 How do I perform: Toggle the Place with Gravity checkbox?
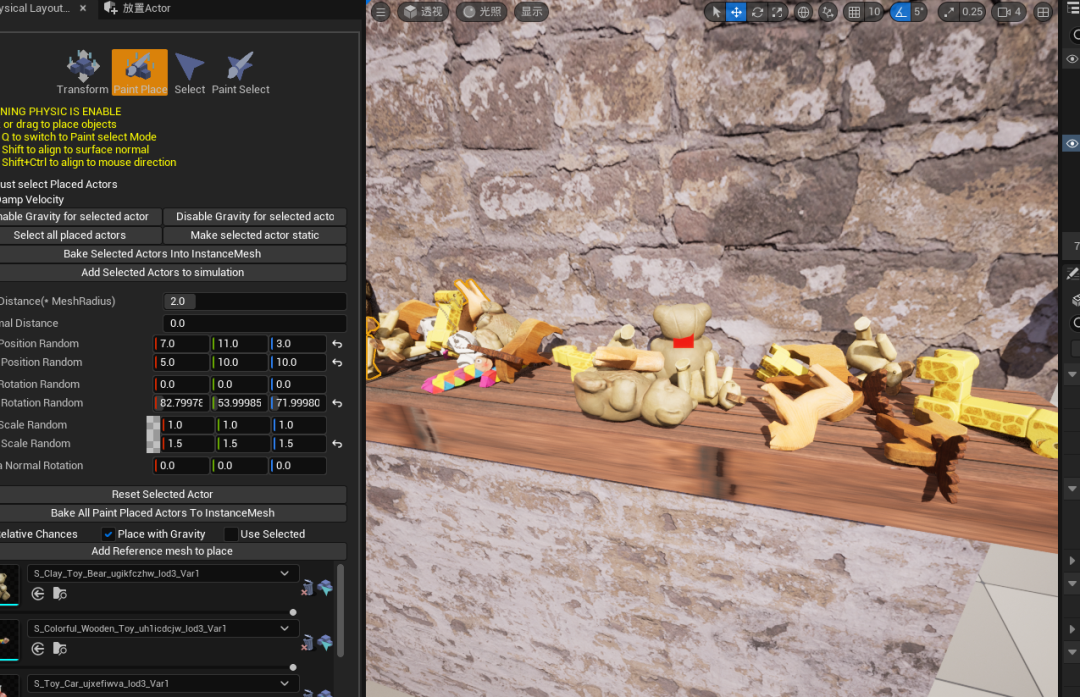[109, 534]
